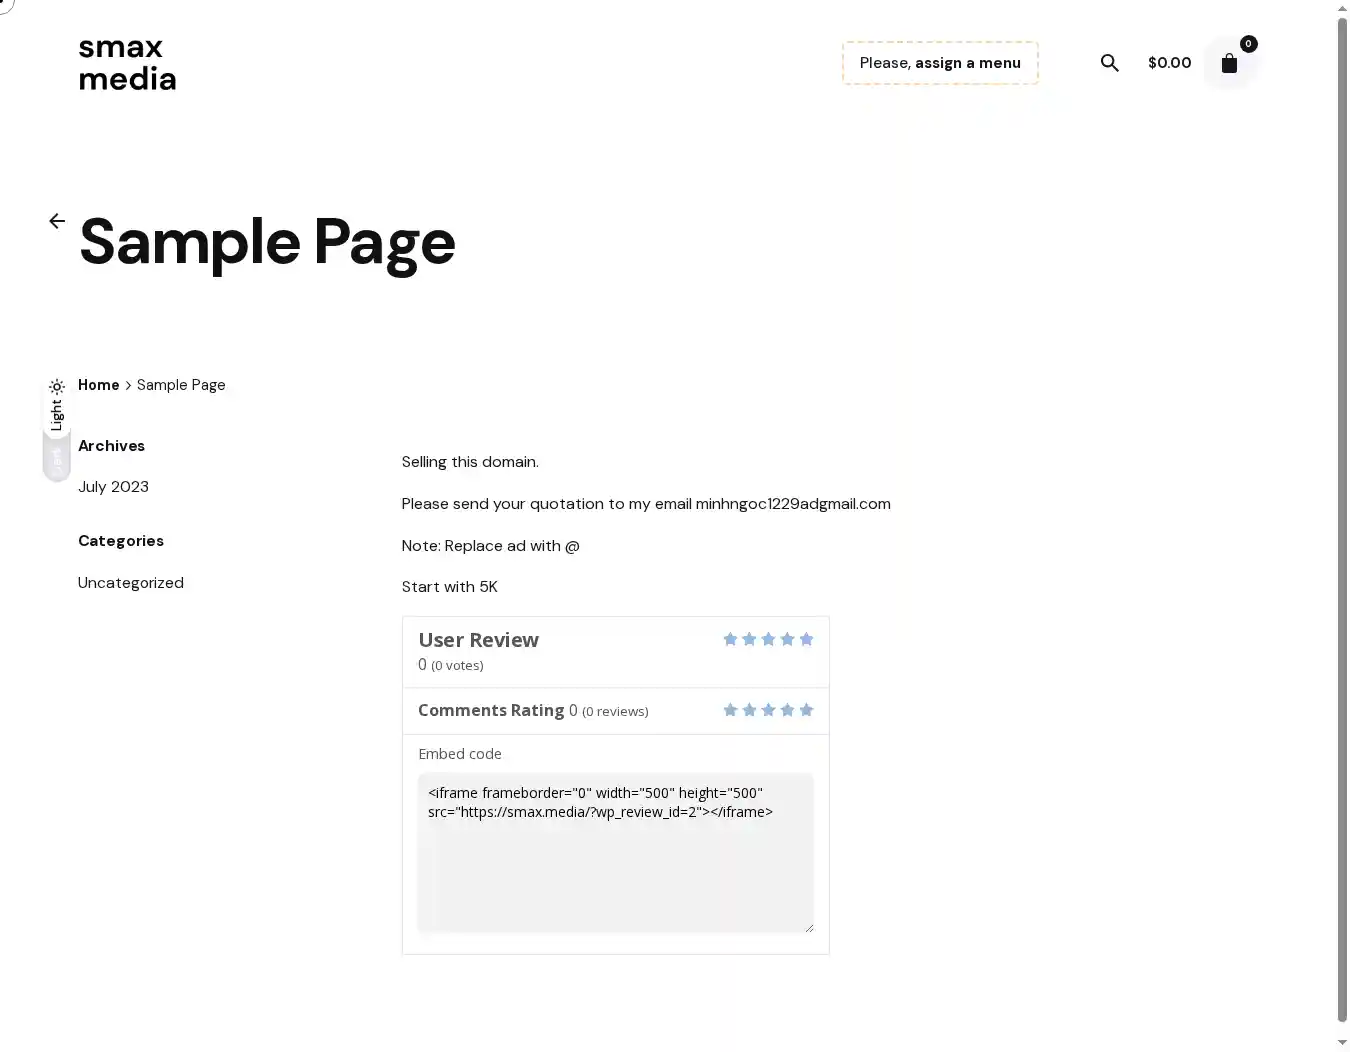Open the Uncategorized category link
This screenshot has height=1052, width=1350.
click(131, 583)
